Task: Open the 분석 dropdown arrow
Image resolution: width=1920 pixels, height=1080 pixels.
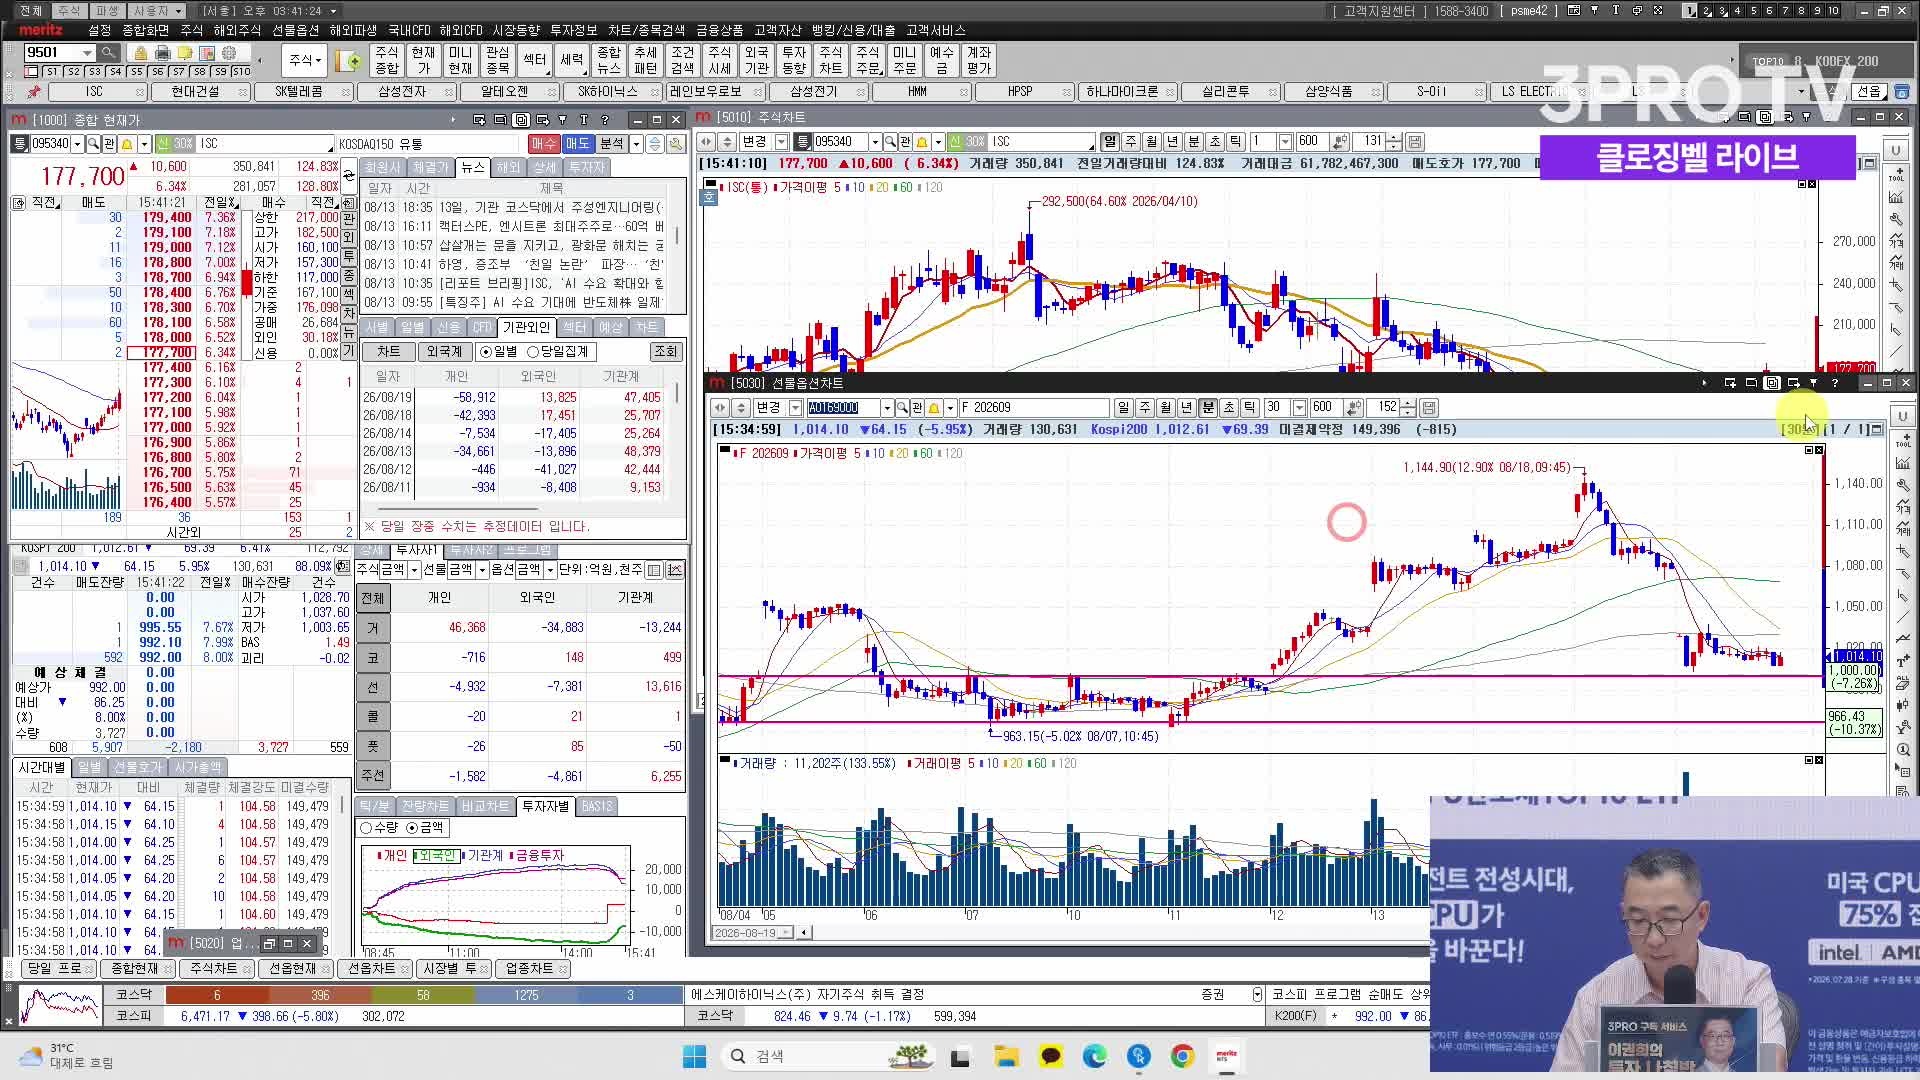Action: [636, 144]
